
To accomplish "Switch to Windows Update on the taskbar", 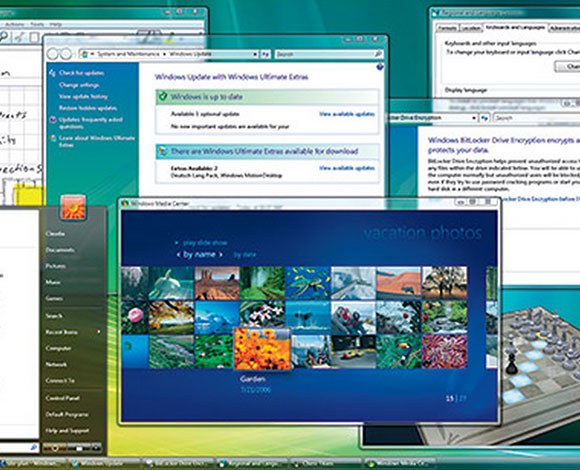I will click(105, 463).
